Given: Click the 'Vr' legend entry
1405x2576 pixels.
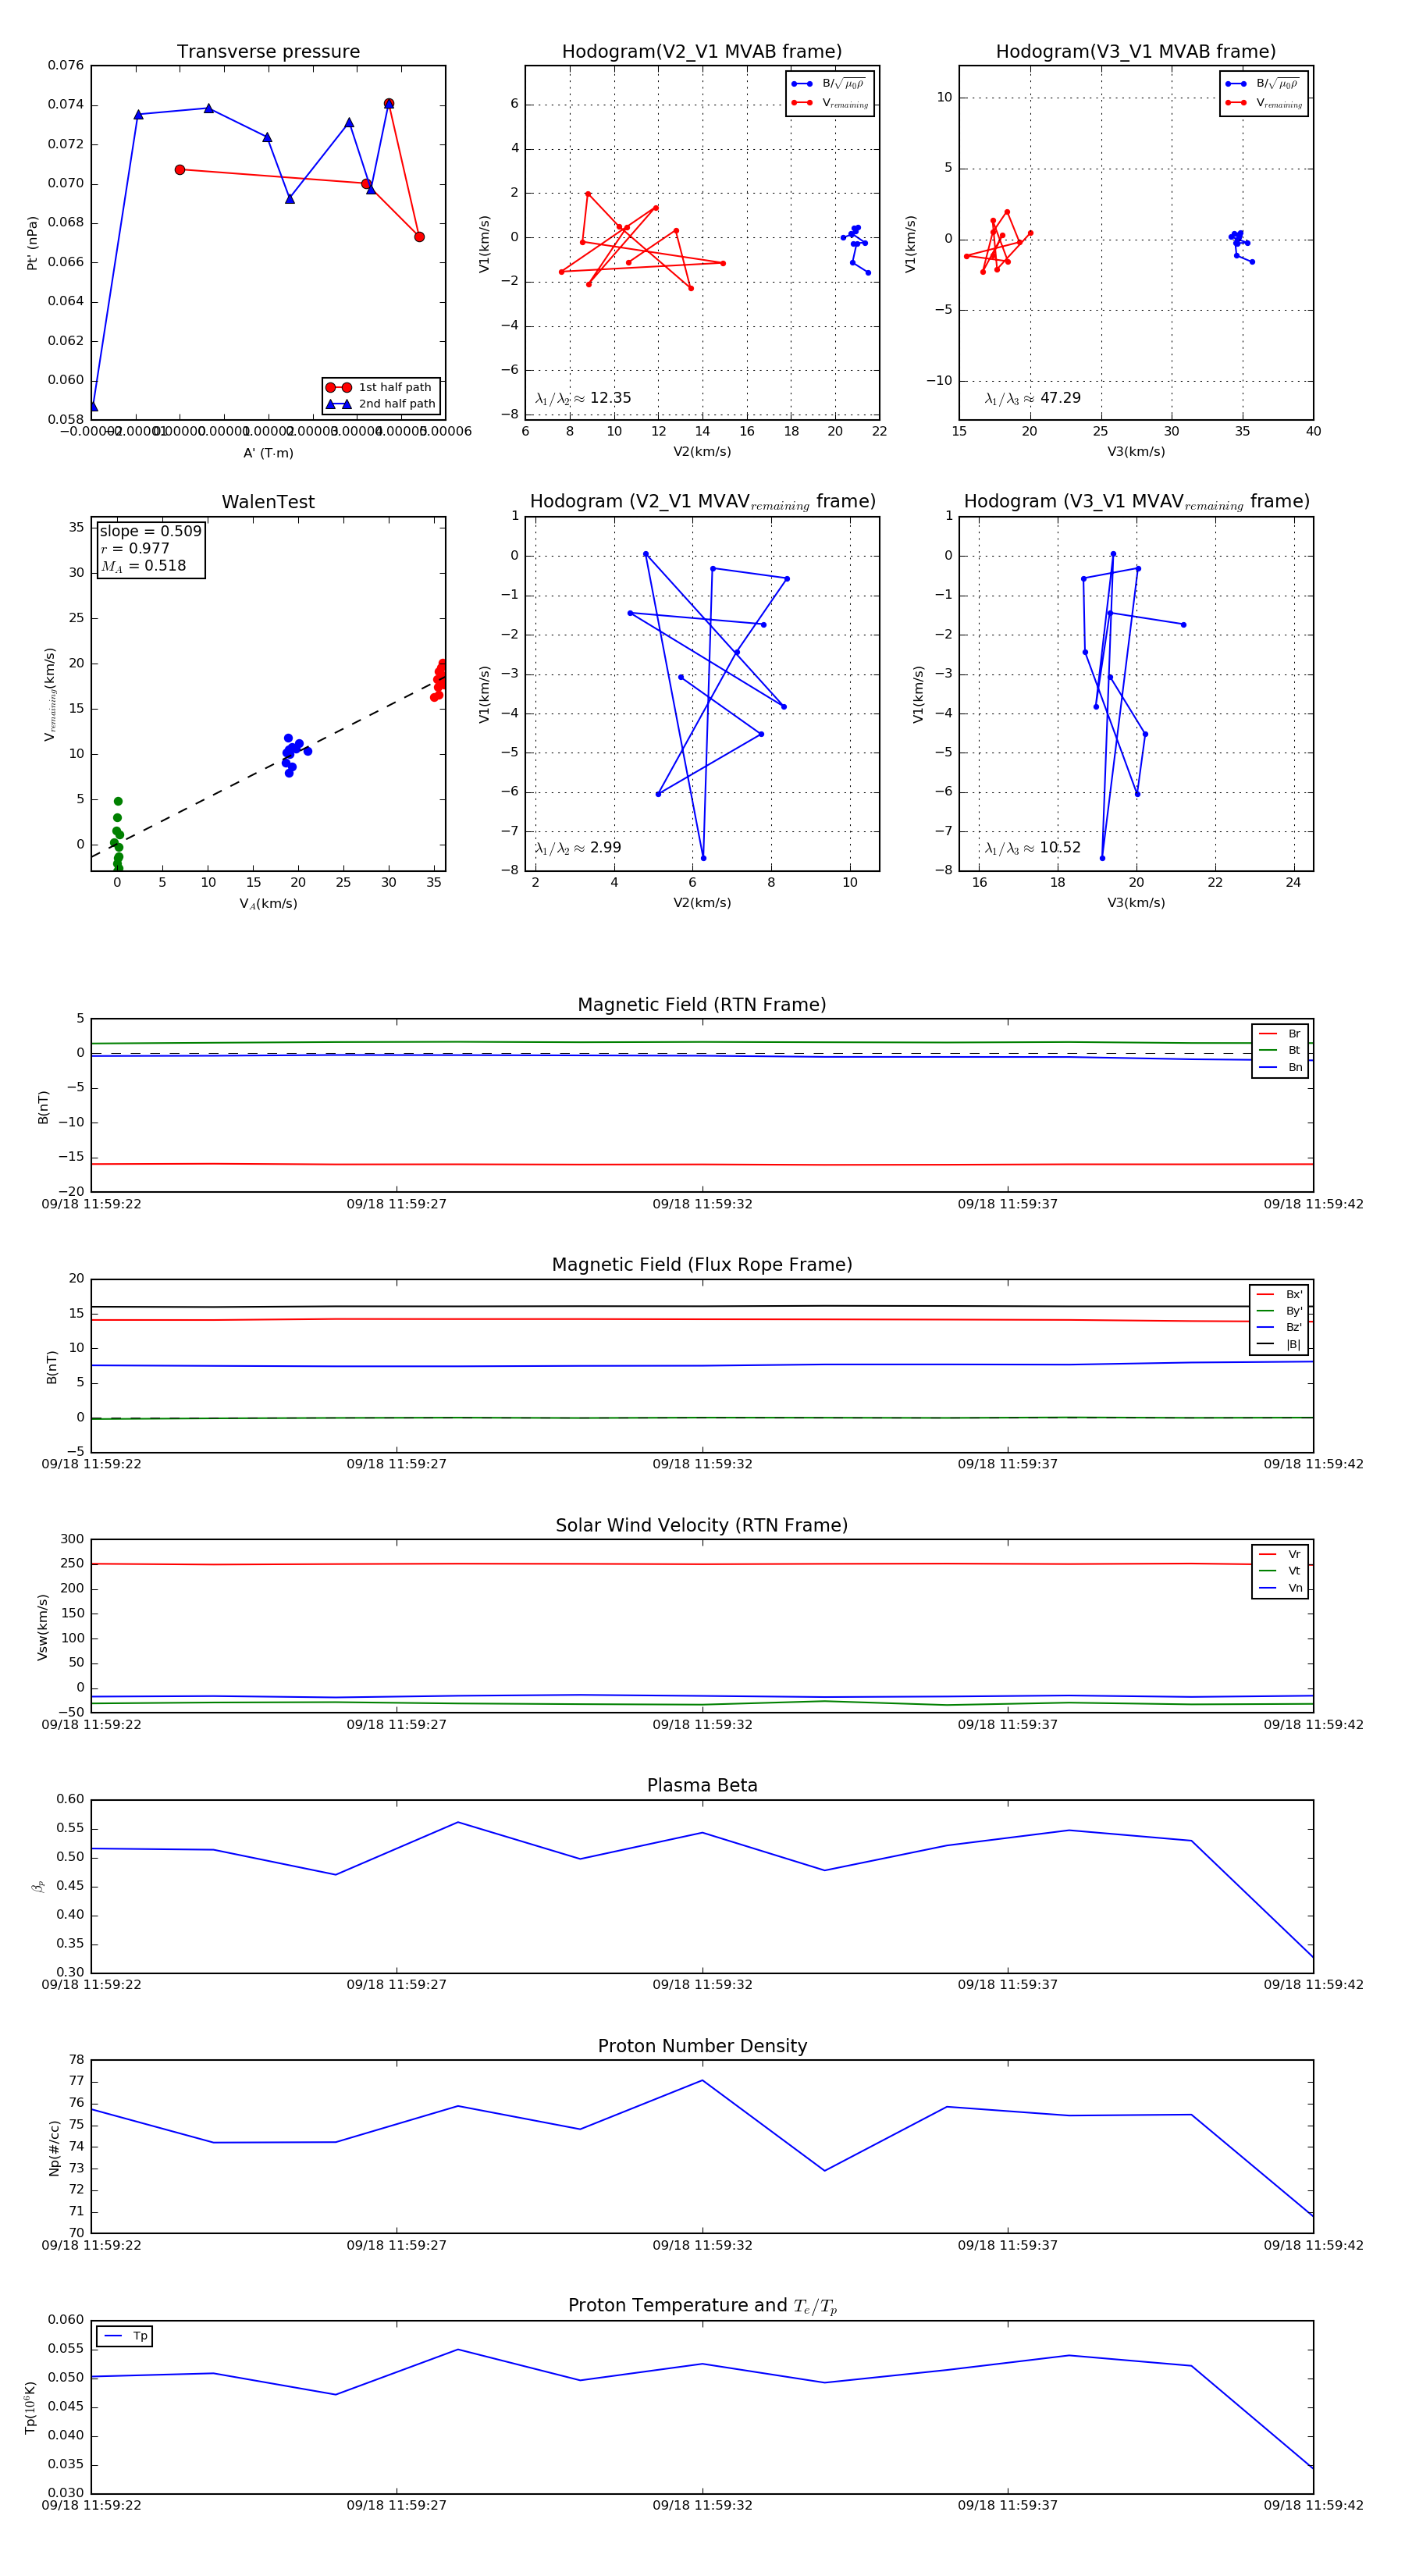Looking at the screenshot, I should [1280, 1554].
